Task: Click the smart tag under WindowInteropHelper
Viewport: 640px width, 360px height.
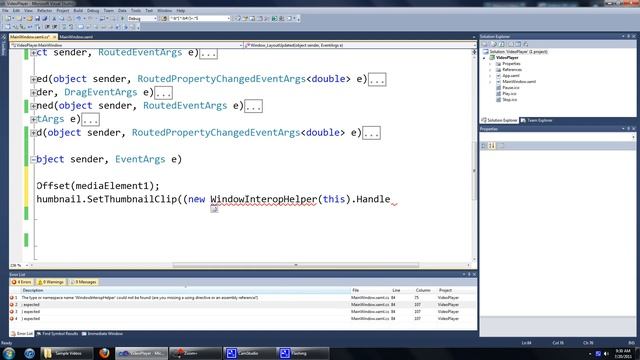Action: tap(214, 209)
